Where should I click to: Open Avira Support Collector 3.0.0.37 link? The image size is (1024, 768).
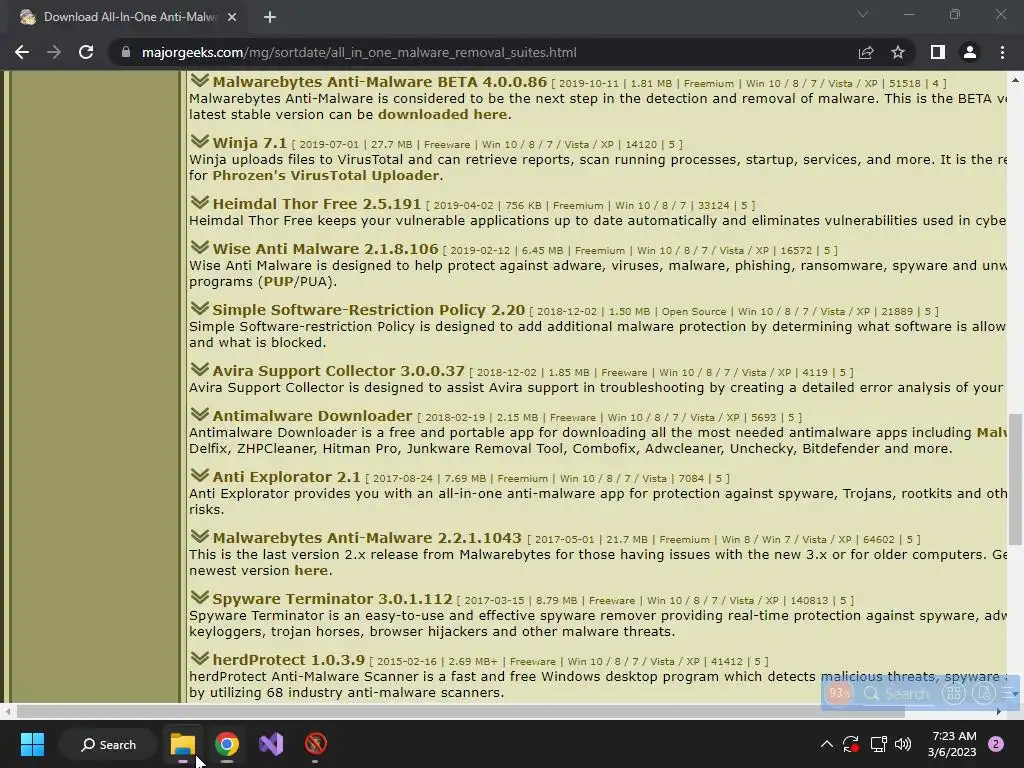(338, 370)
